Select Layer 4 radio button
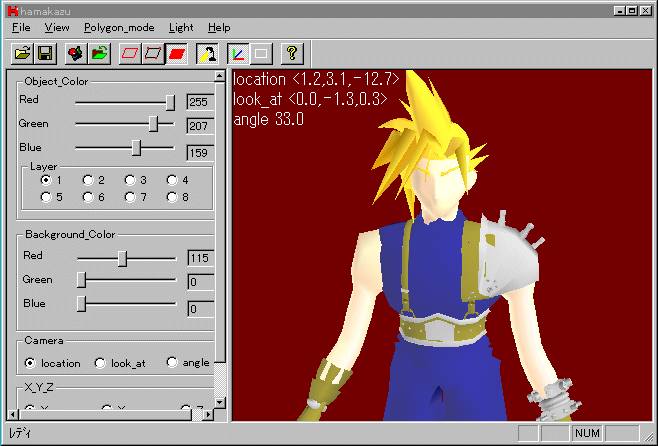This screenshot has height=446, width=658. pos(172,180)
